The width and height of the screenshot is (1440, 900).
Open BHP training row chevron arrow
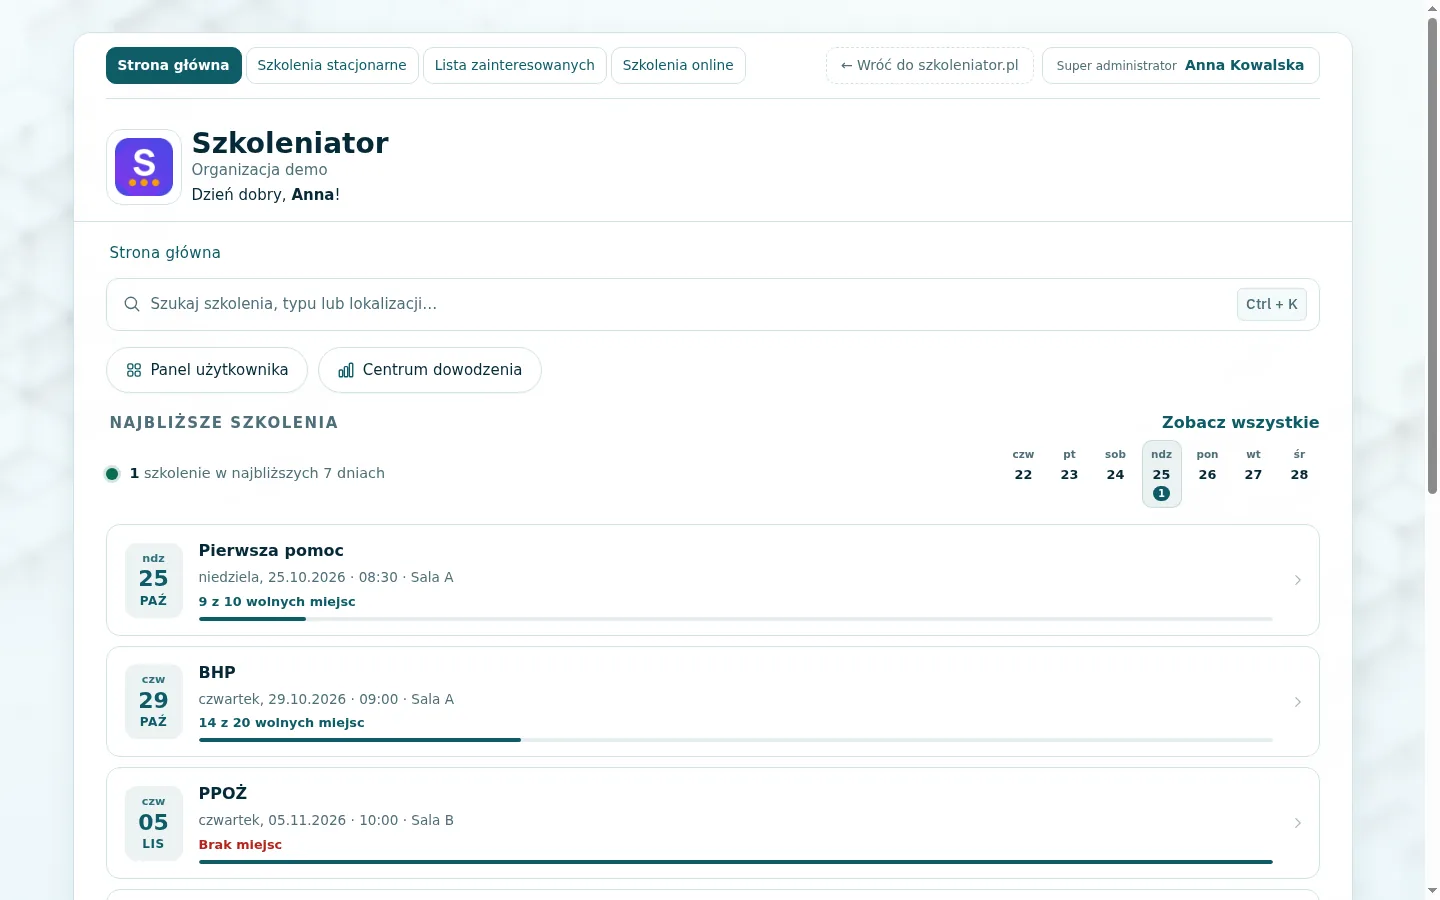pyautogui.click(x=1298, y=702)
